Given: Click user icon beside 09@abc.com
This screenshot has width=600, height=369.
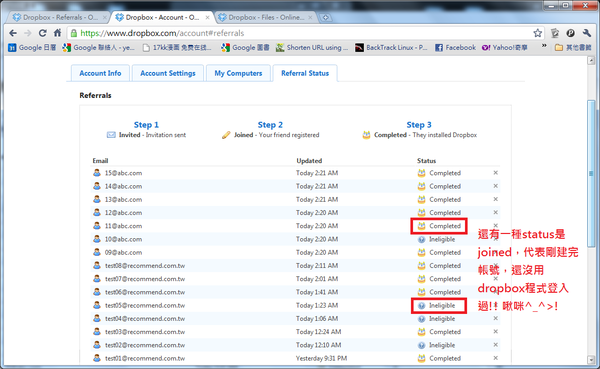Looking at the screenshot, I should point(97,252).
